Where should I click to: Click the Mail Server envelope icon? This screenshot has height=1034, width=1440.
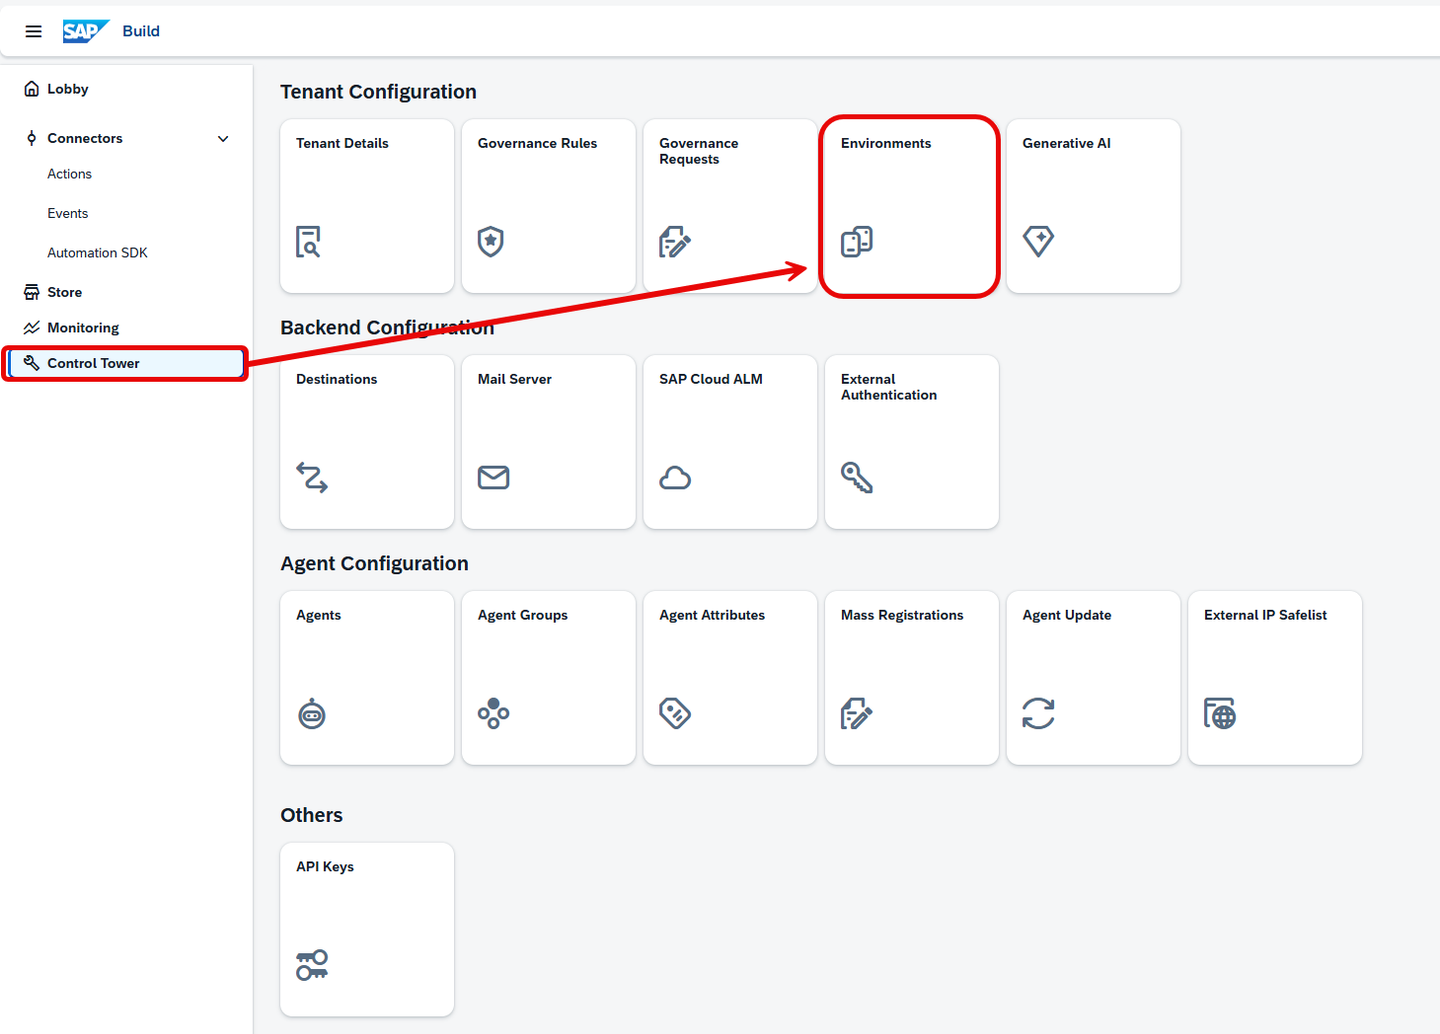493,477
